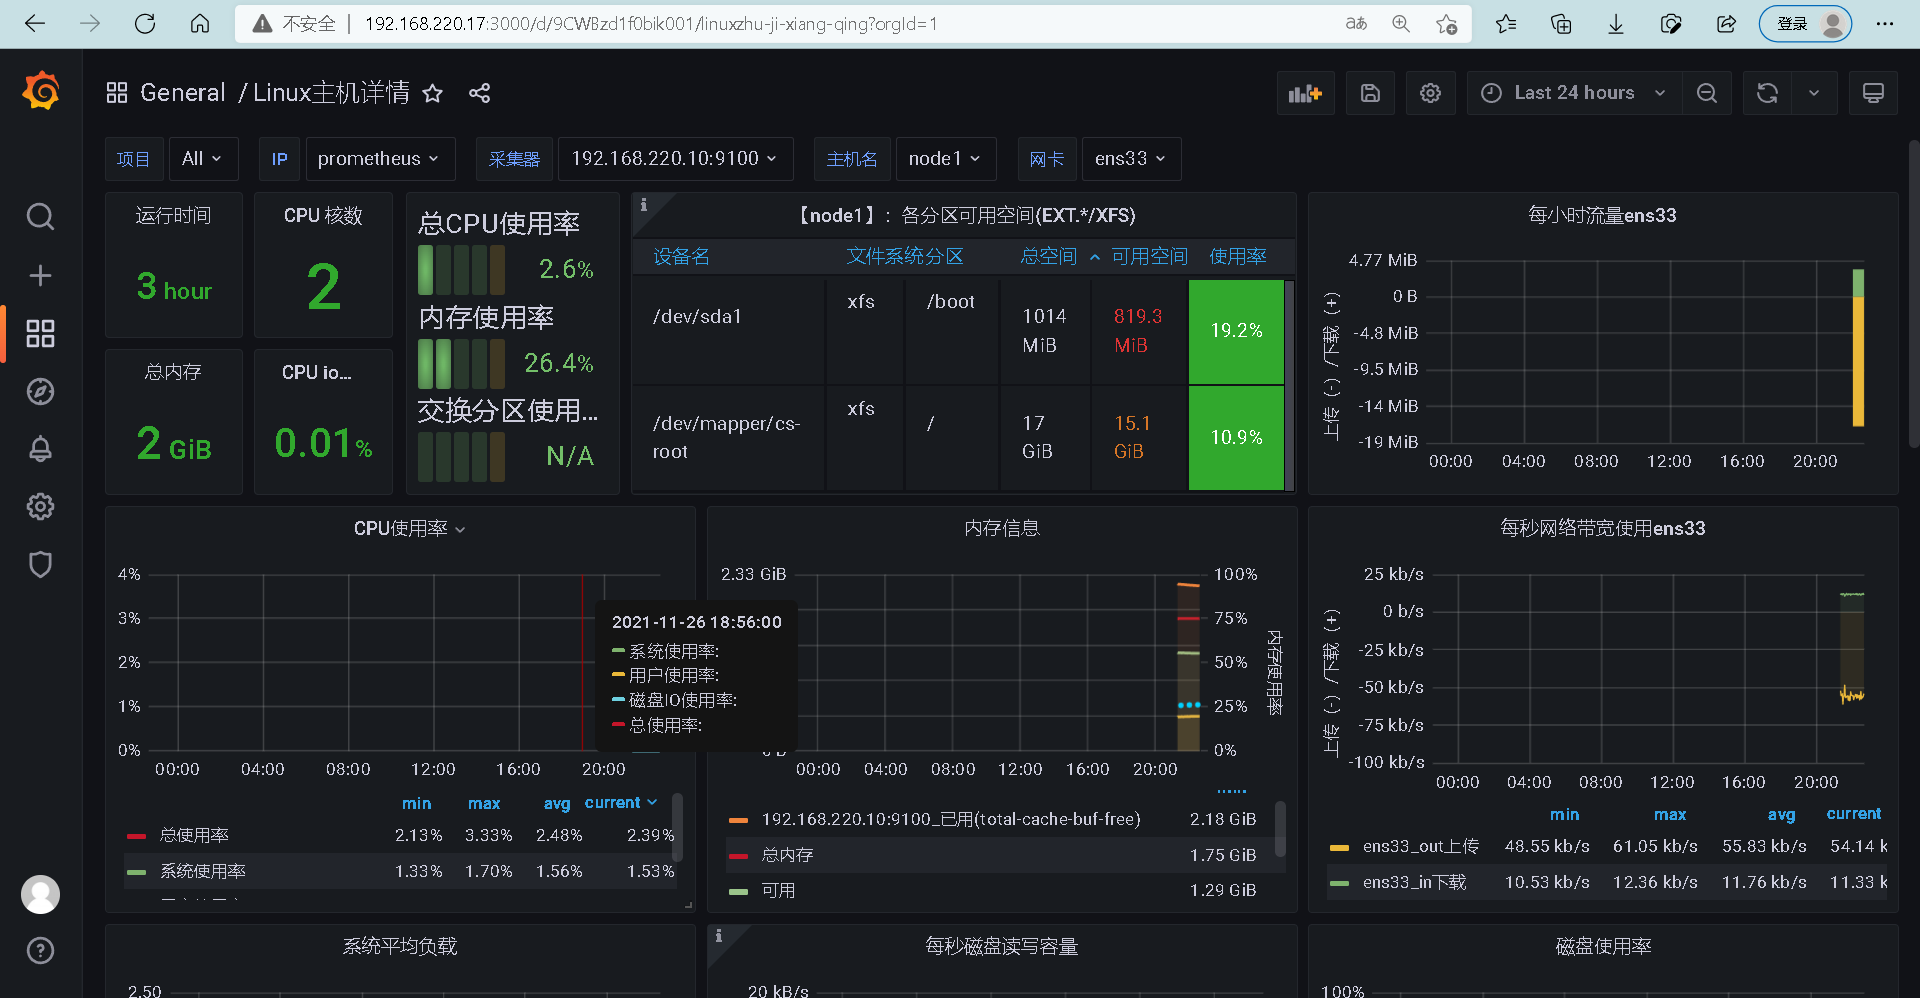Click the zoom out time range icon
The height and width of the screenshot is (998, 1920).
coord(1707,93)
